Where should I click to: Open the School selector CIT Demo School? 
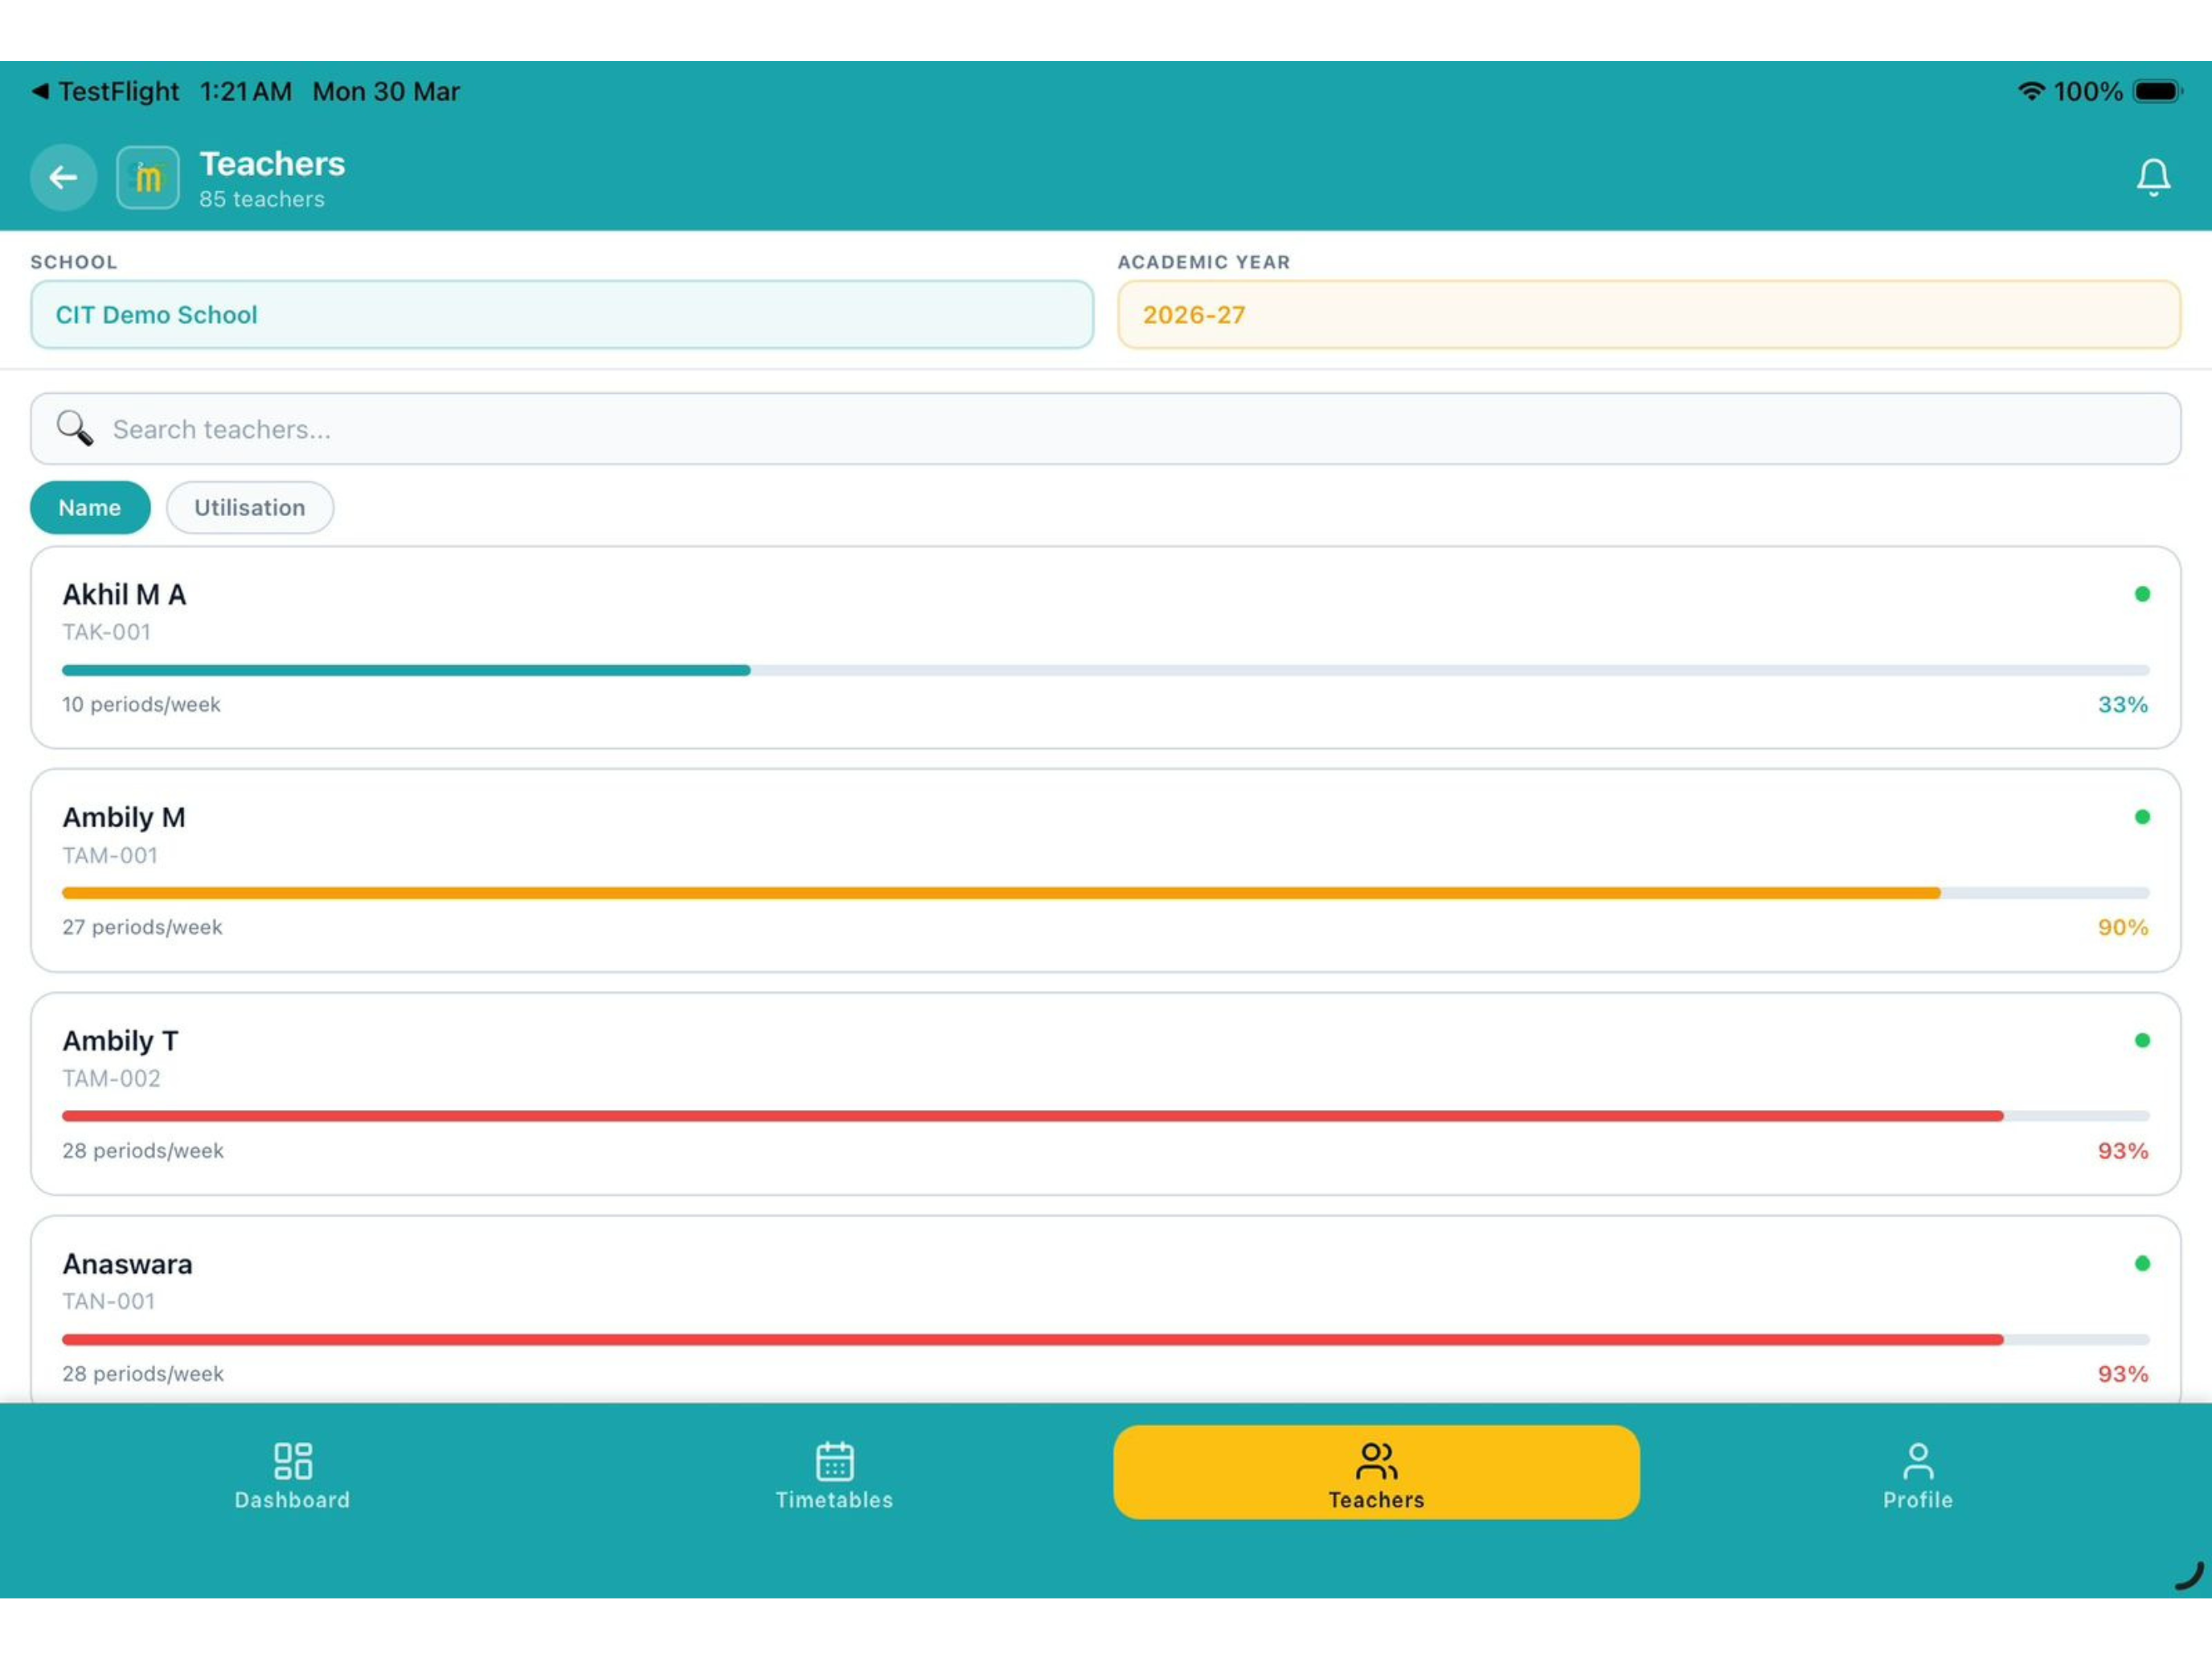[x=562, y=314]
